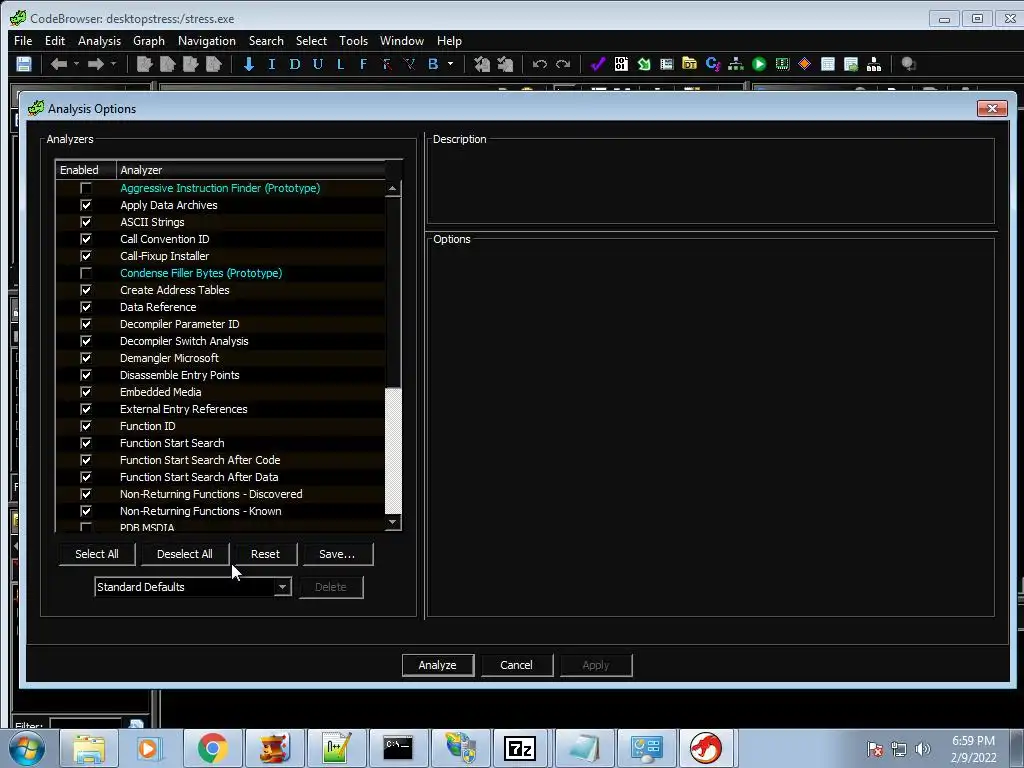
Task: Select the Decompiler Switch Analysis row
Action: 220,341
